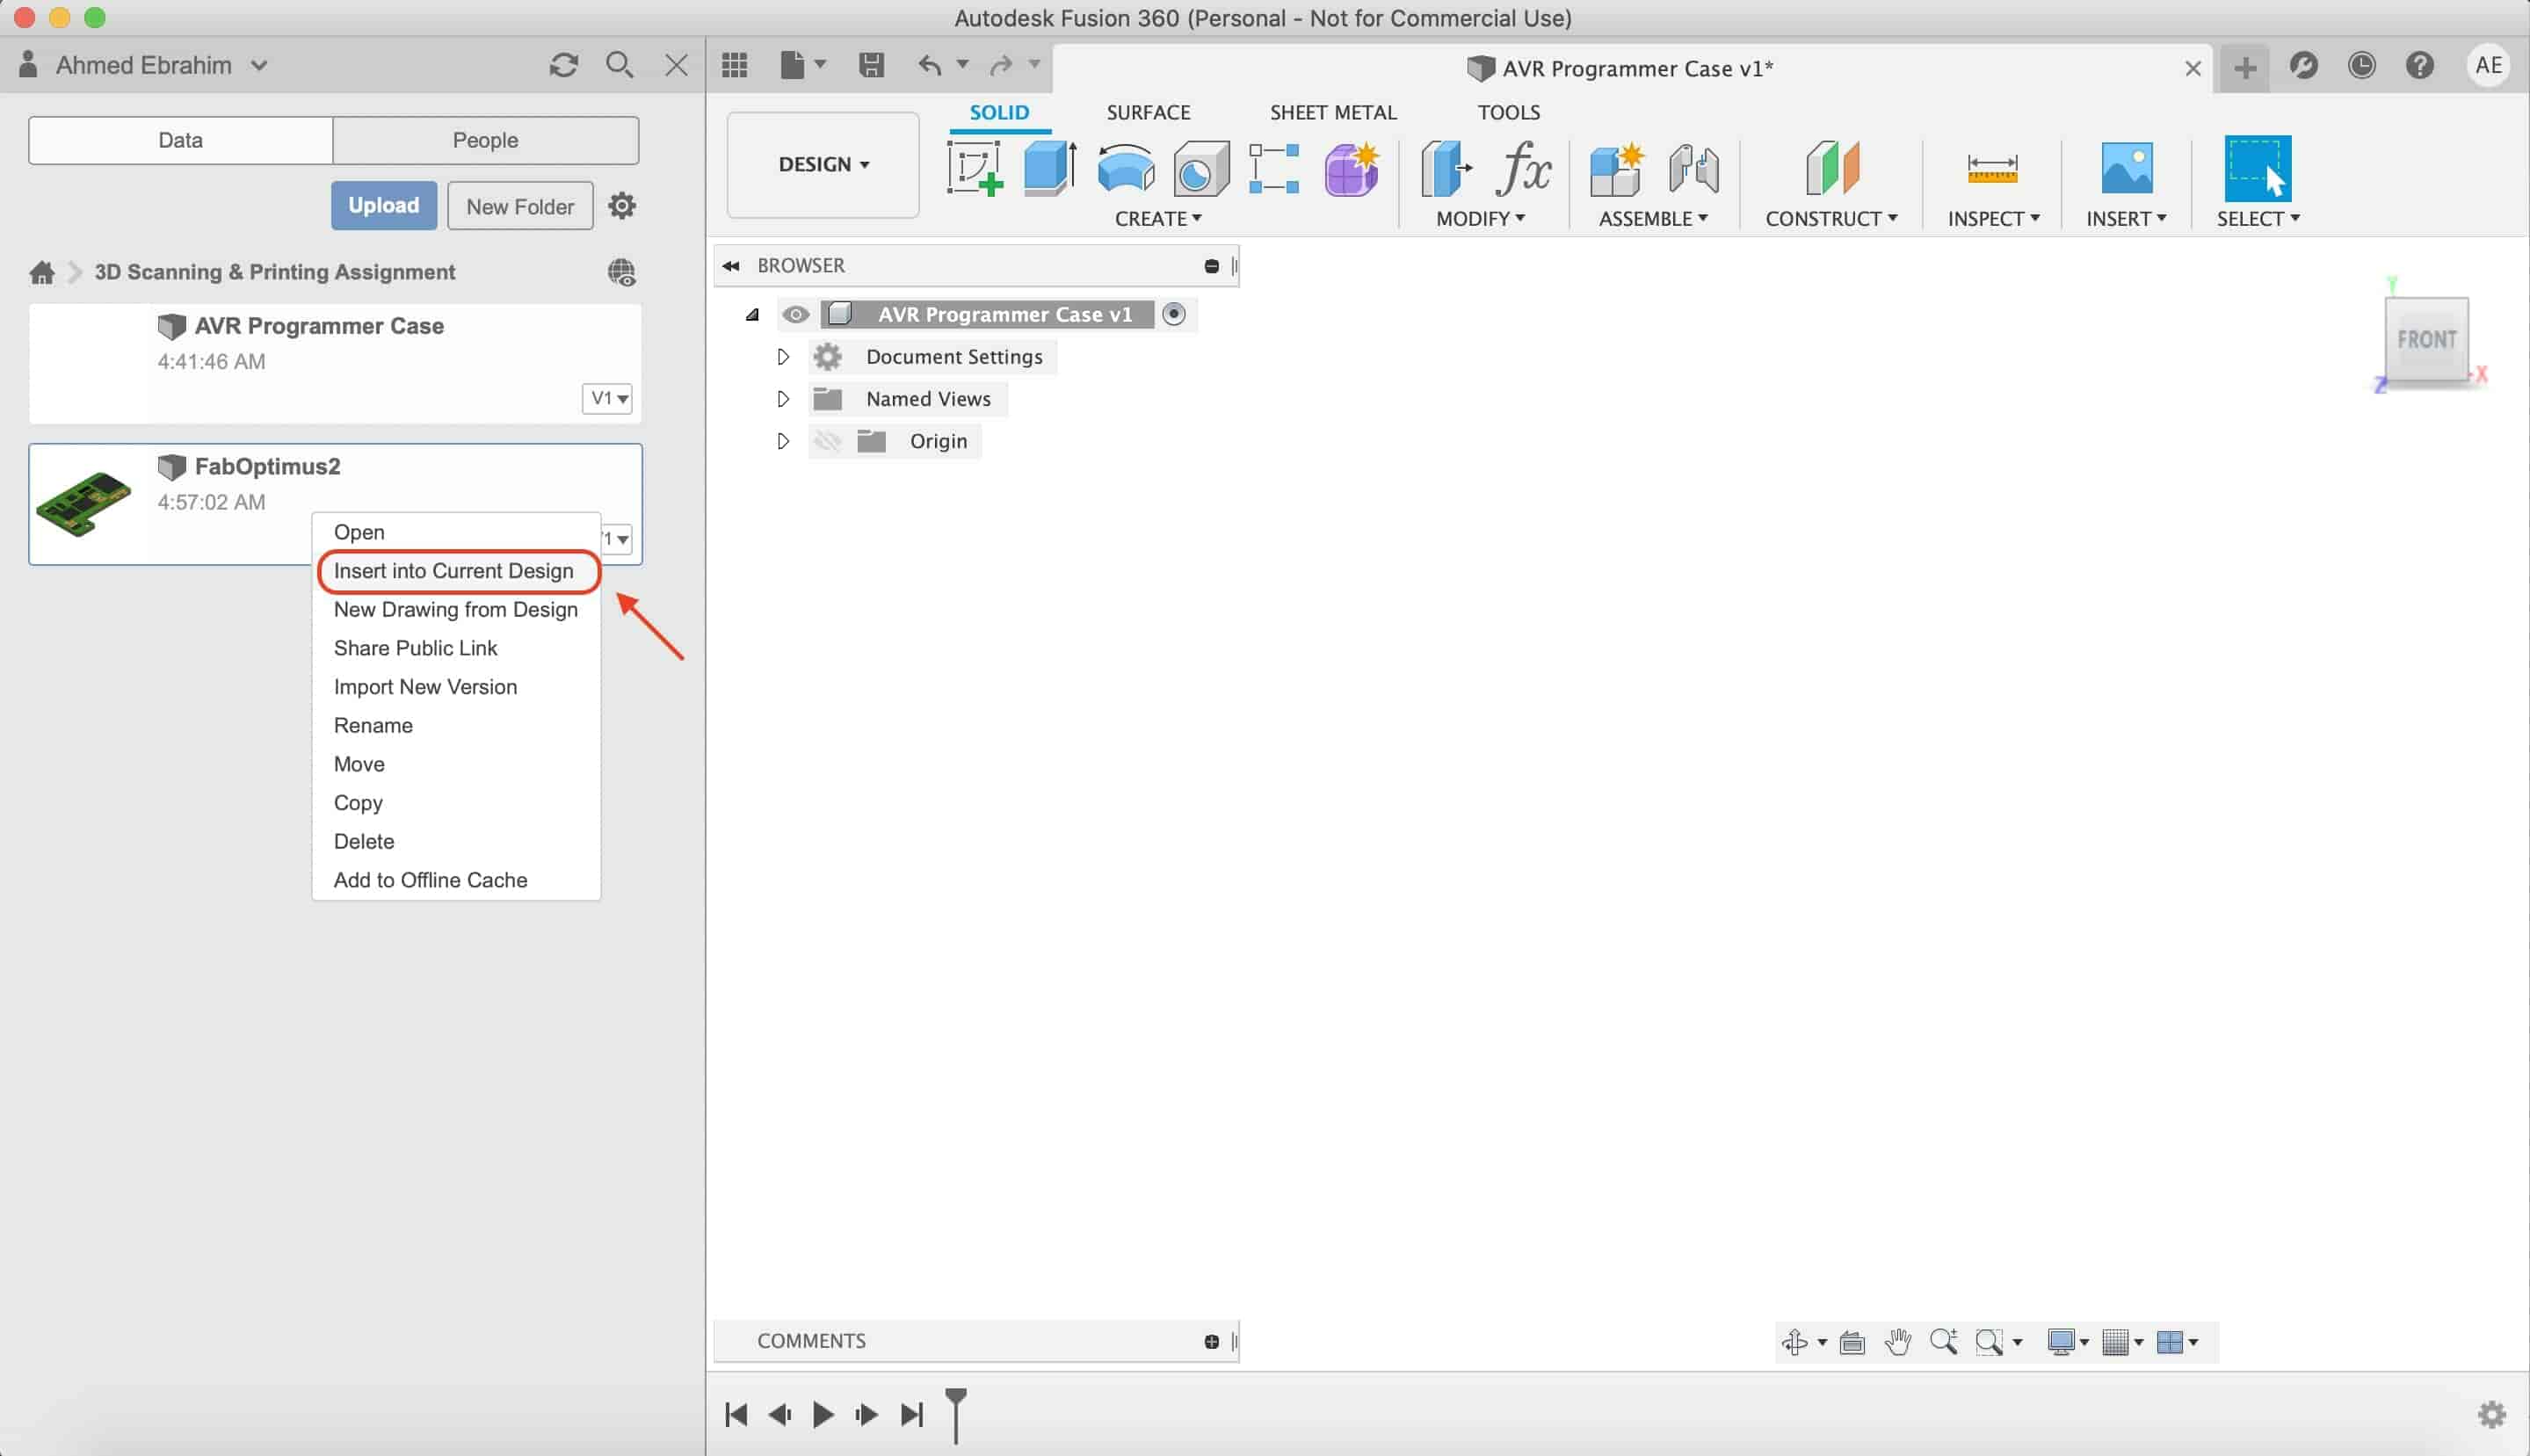This screenshot has width=2530, height=1456.
Task: Switch to the TOOLS tab
Action: point(1508,112)
